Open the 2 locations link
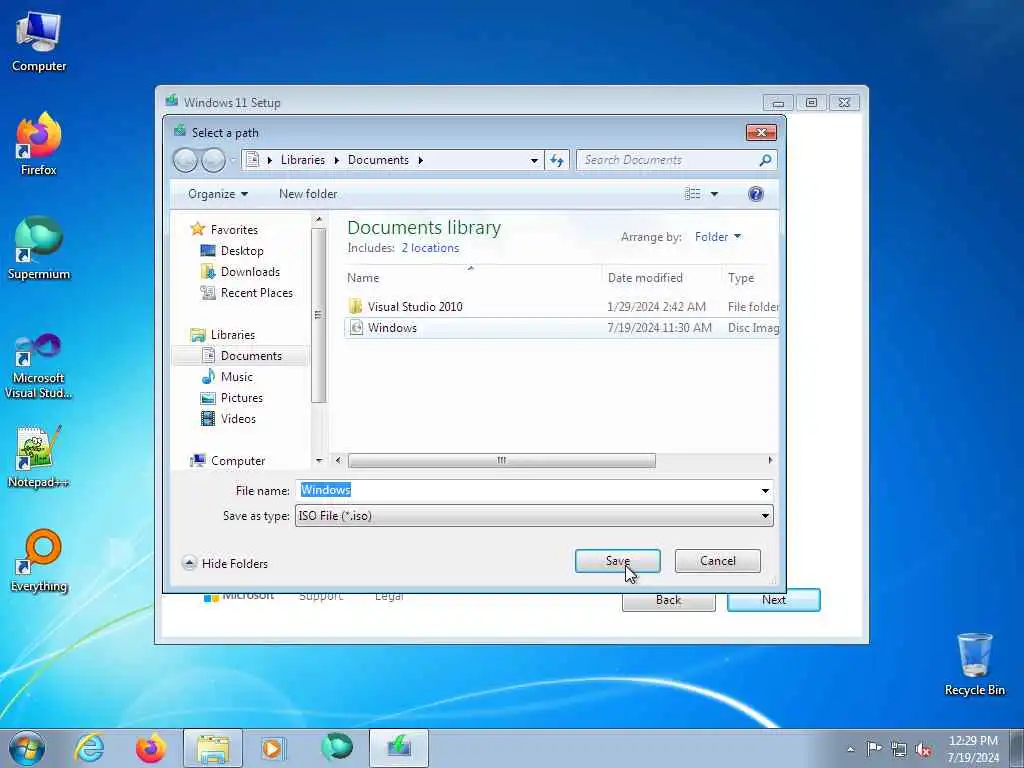 430,248
